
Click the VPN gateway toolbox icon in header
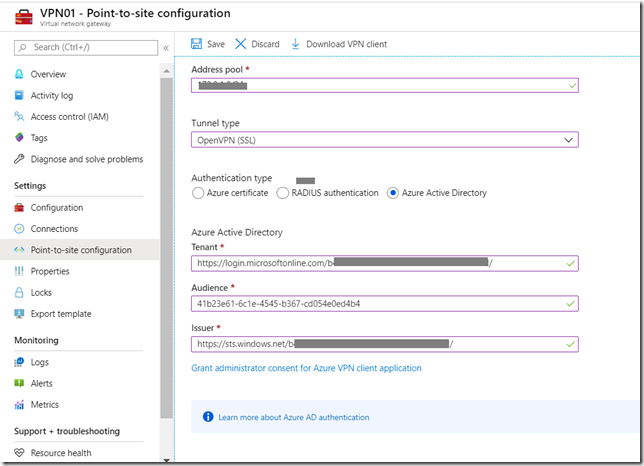point(24,17)
